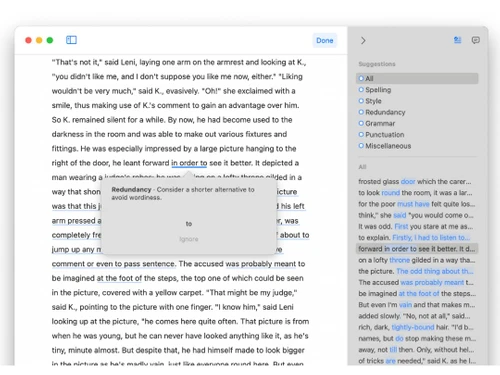Open the comments speech bubble icon
The width and height of the screenshot is (500, 375).
[x=476, y=40]
